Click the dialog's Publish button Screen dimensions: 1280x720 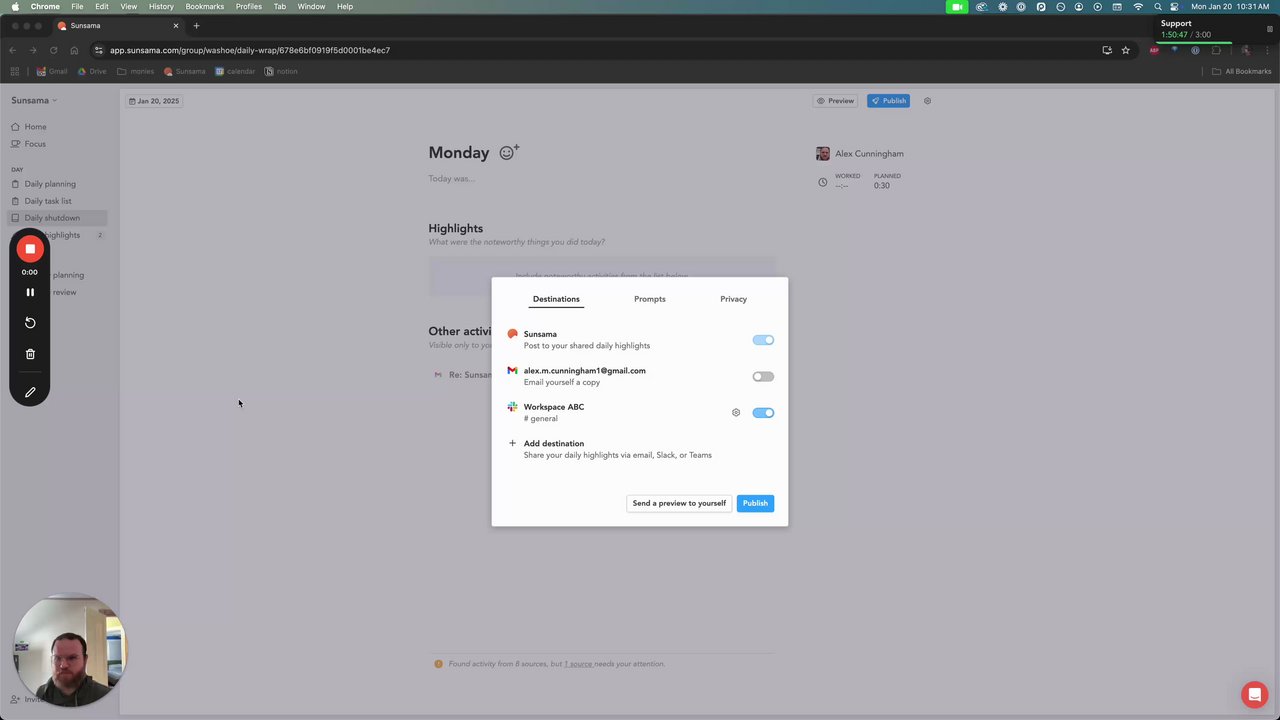tap(755, 503)
